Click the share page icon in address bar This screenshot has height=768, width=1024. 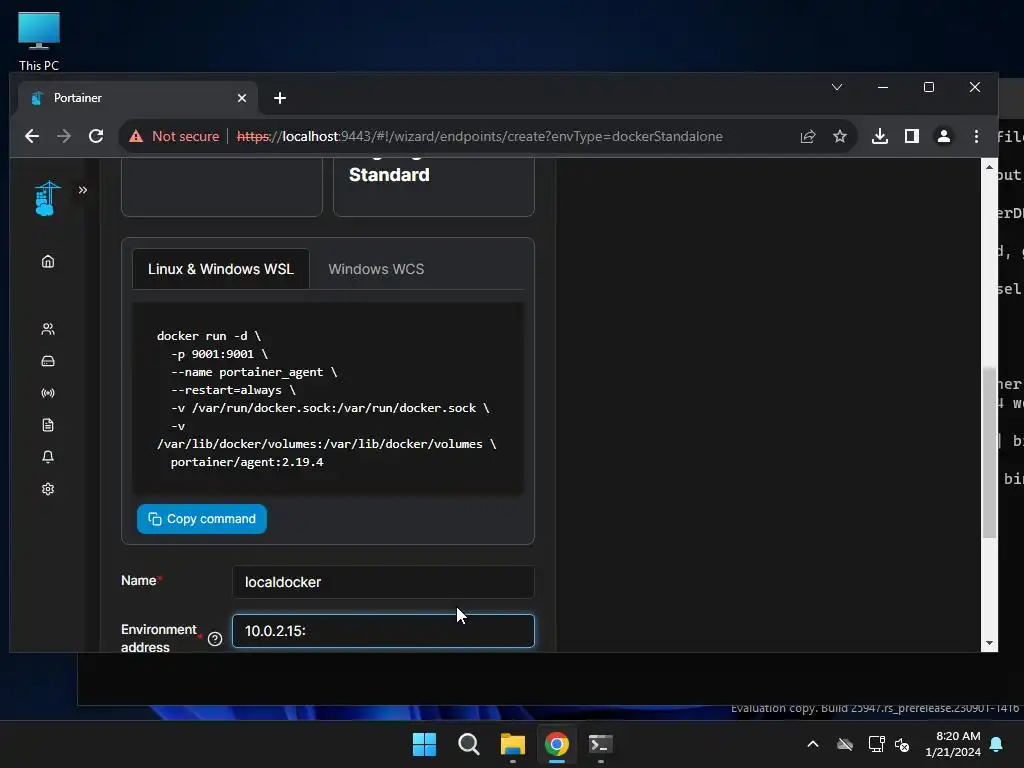coord(808,136)
